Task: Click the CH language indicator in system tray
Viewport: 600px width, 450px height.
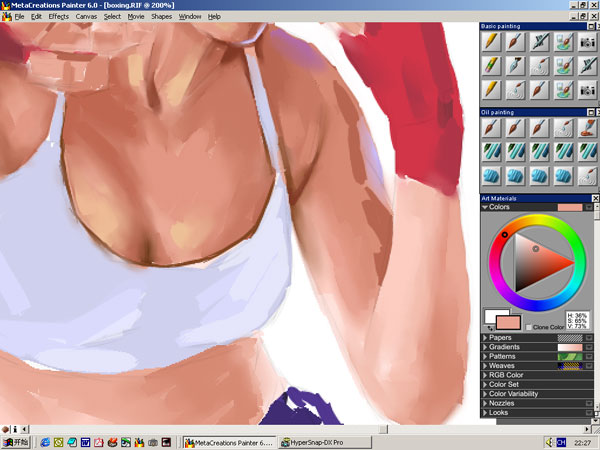Action: pyautogui.click(x=561, y=442)
